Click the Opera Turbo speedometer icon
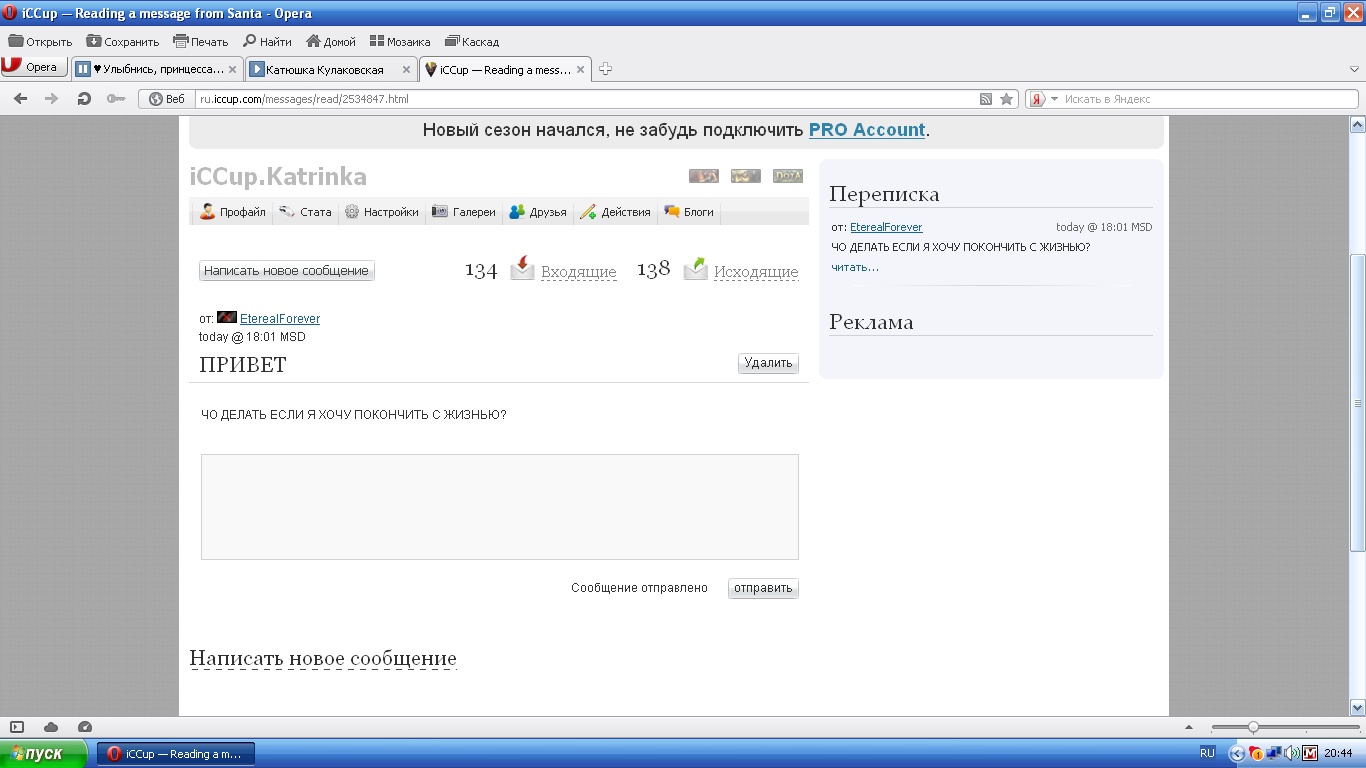Image resolution: width=1366 pixels, height=768 pixels. pos(85,727)
